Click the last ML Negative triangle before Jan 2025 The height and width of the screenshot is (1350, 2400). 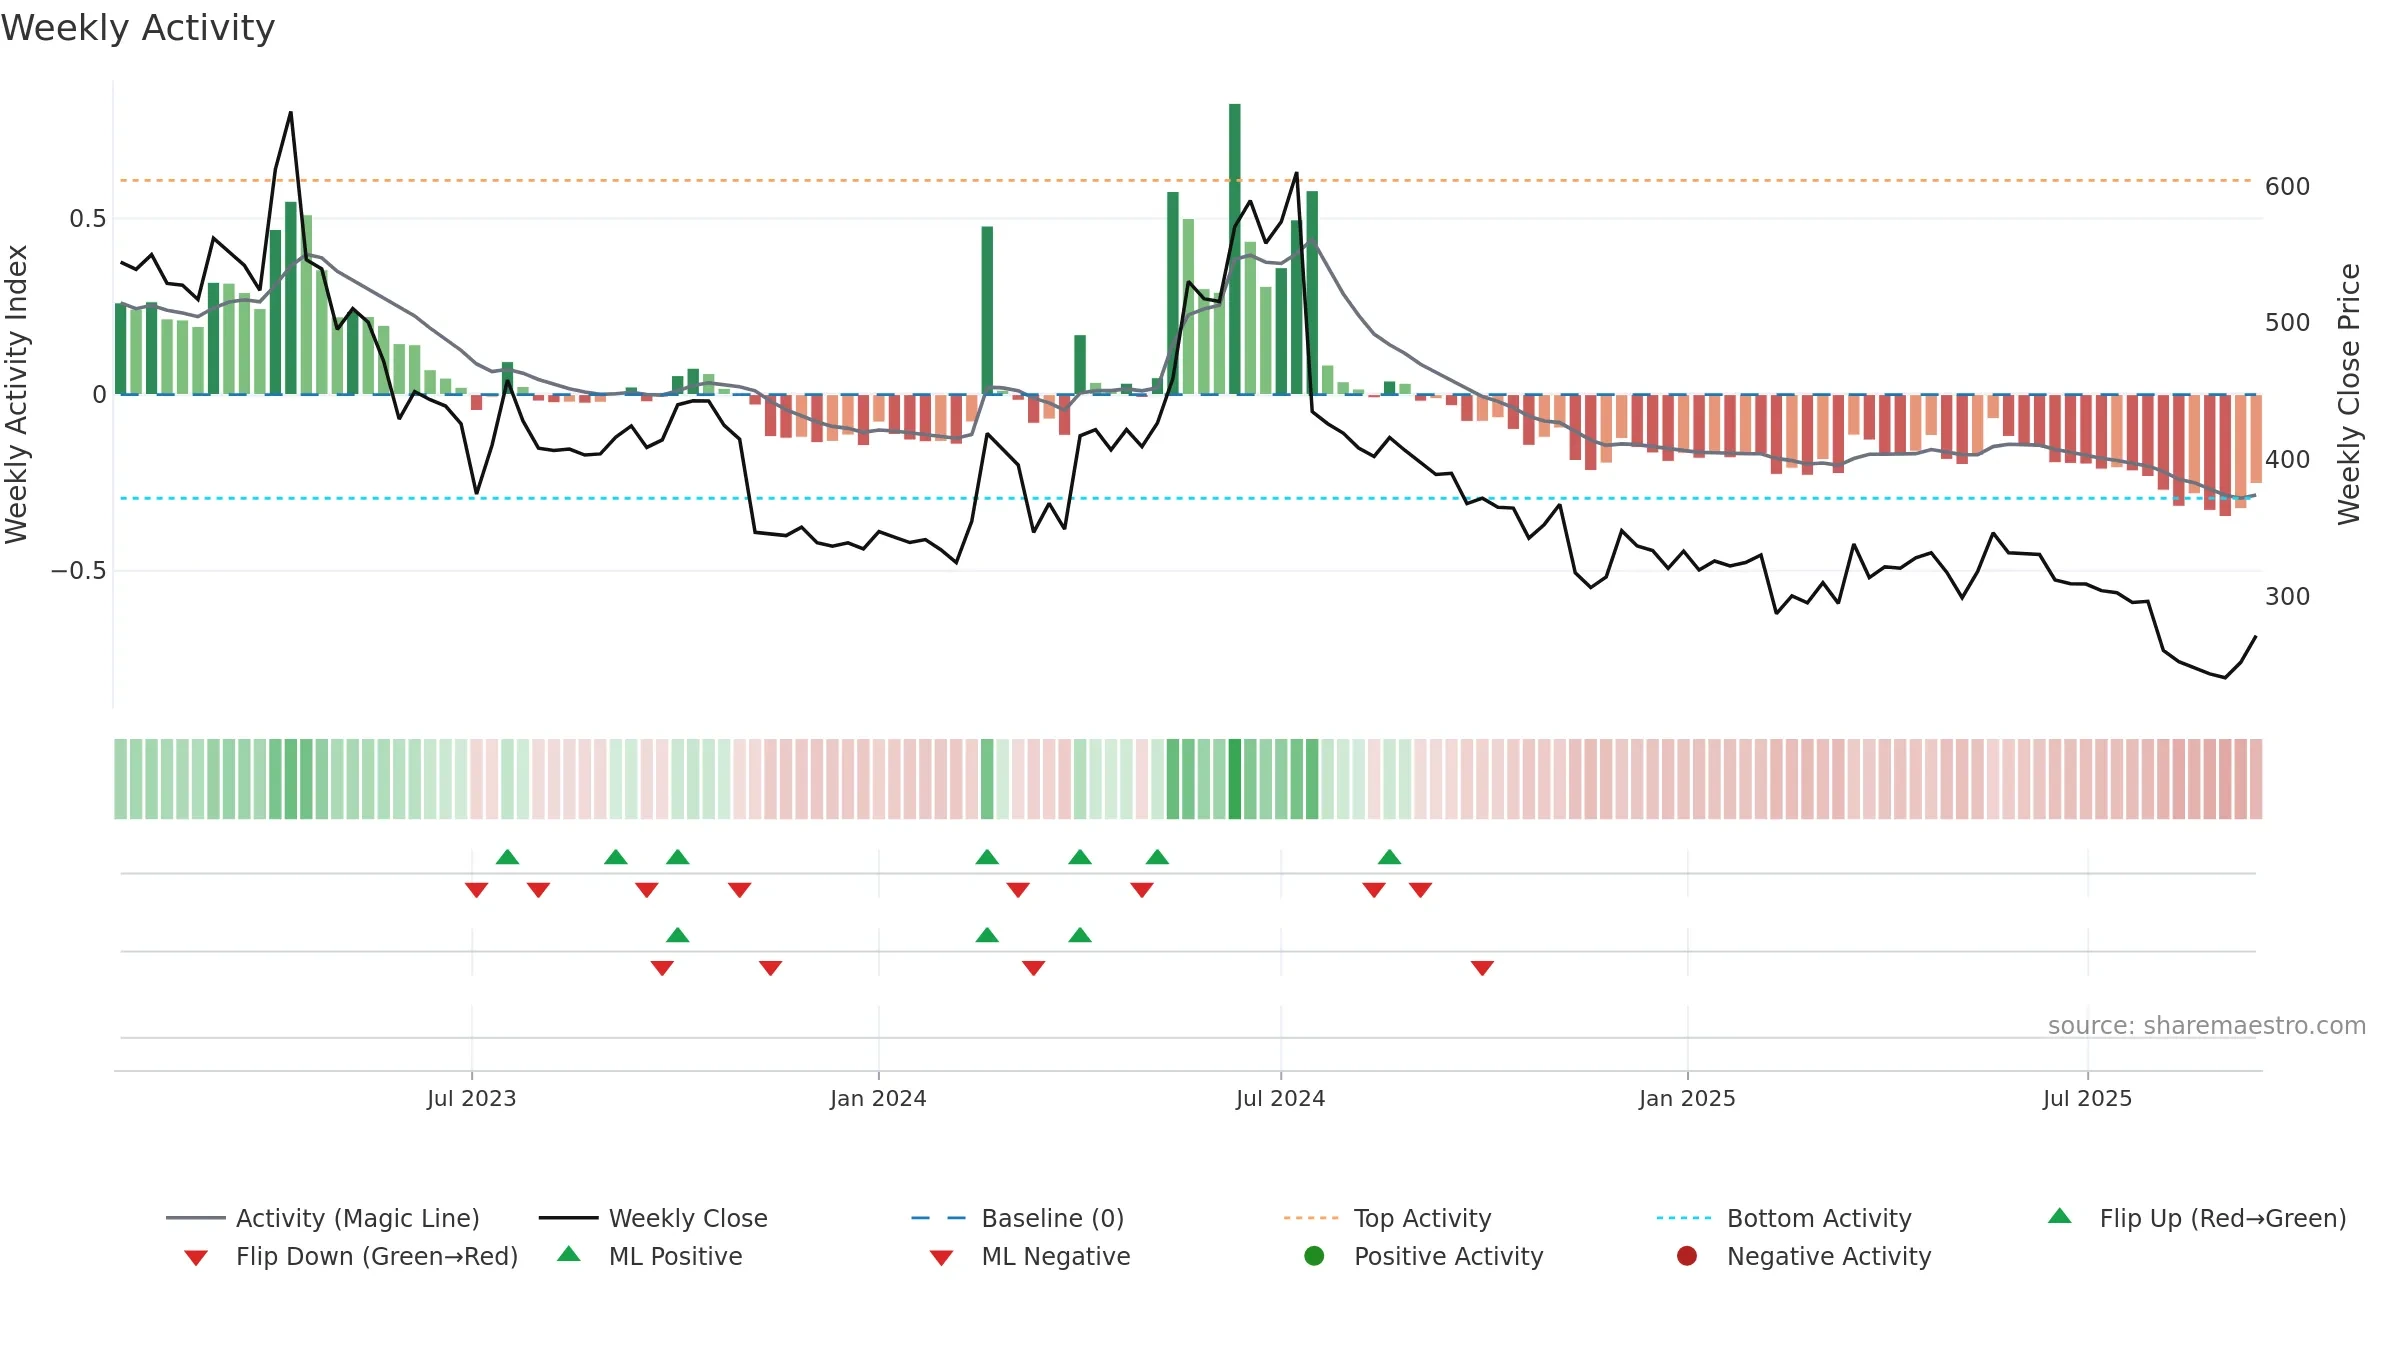click(1482, 968)
